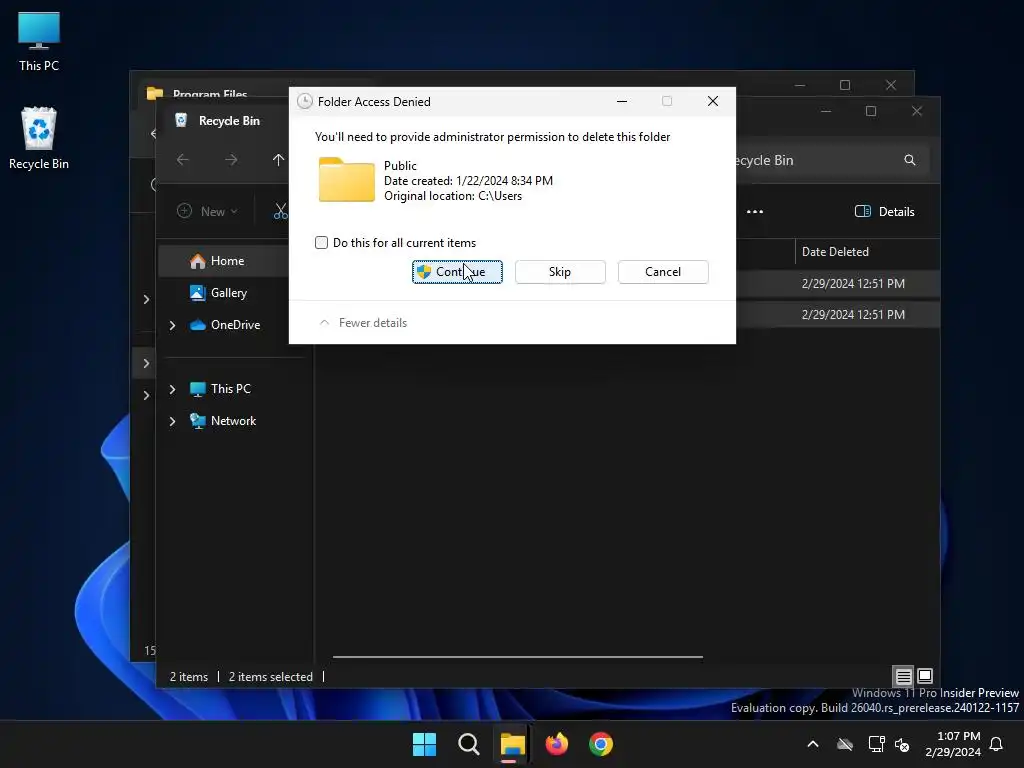Click the horizontal scrollbar in Recycle Bin
The height and width of the screenshot is (768, 1024).
(x=517, y=657)
